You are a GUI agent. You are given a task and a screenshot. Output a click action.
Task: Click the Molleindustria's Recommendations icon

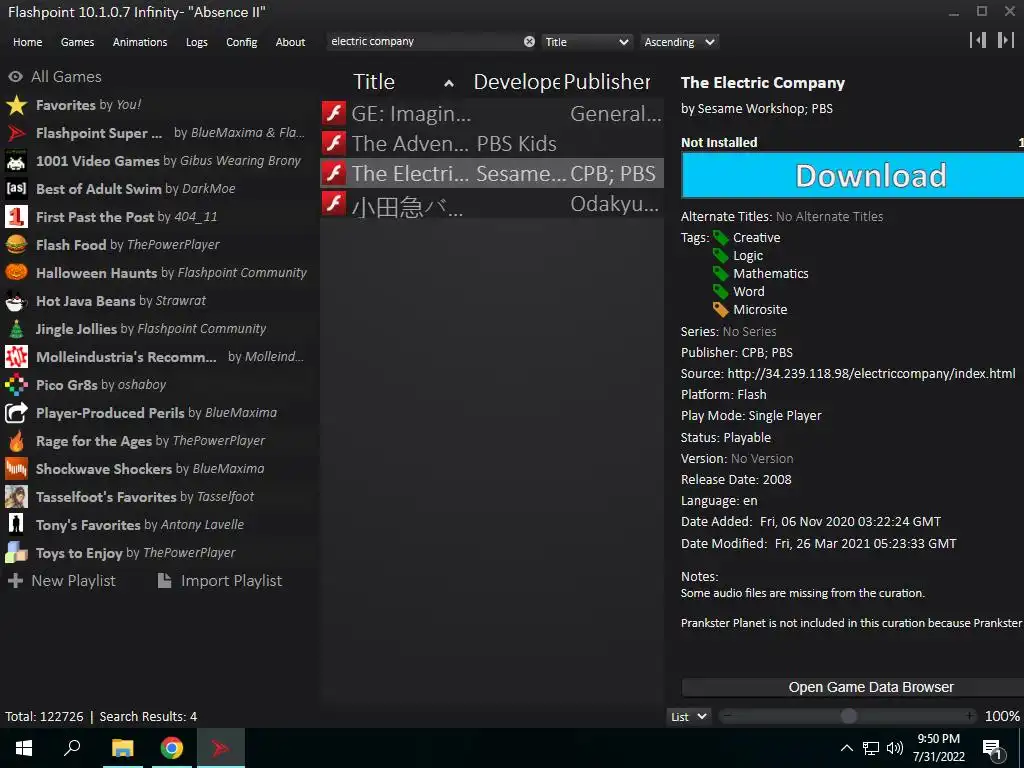pyautogui.click(x=16, y=357)
